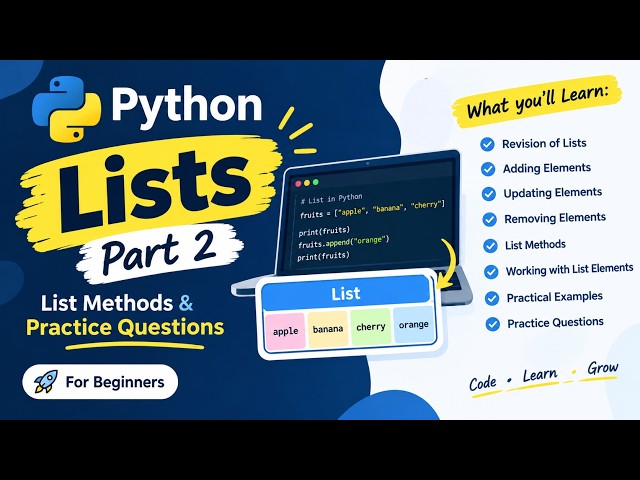Click the green dot in the code window

tap(315, 182)
